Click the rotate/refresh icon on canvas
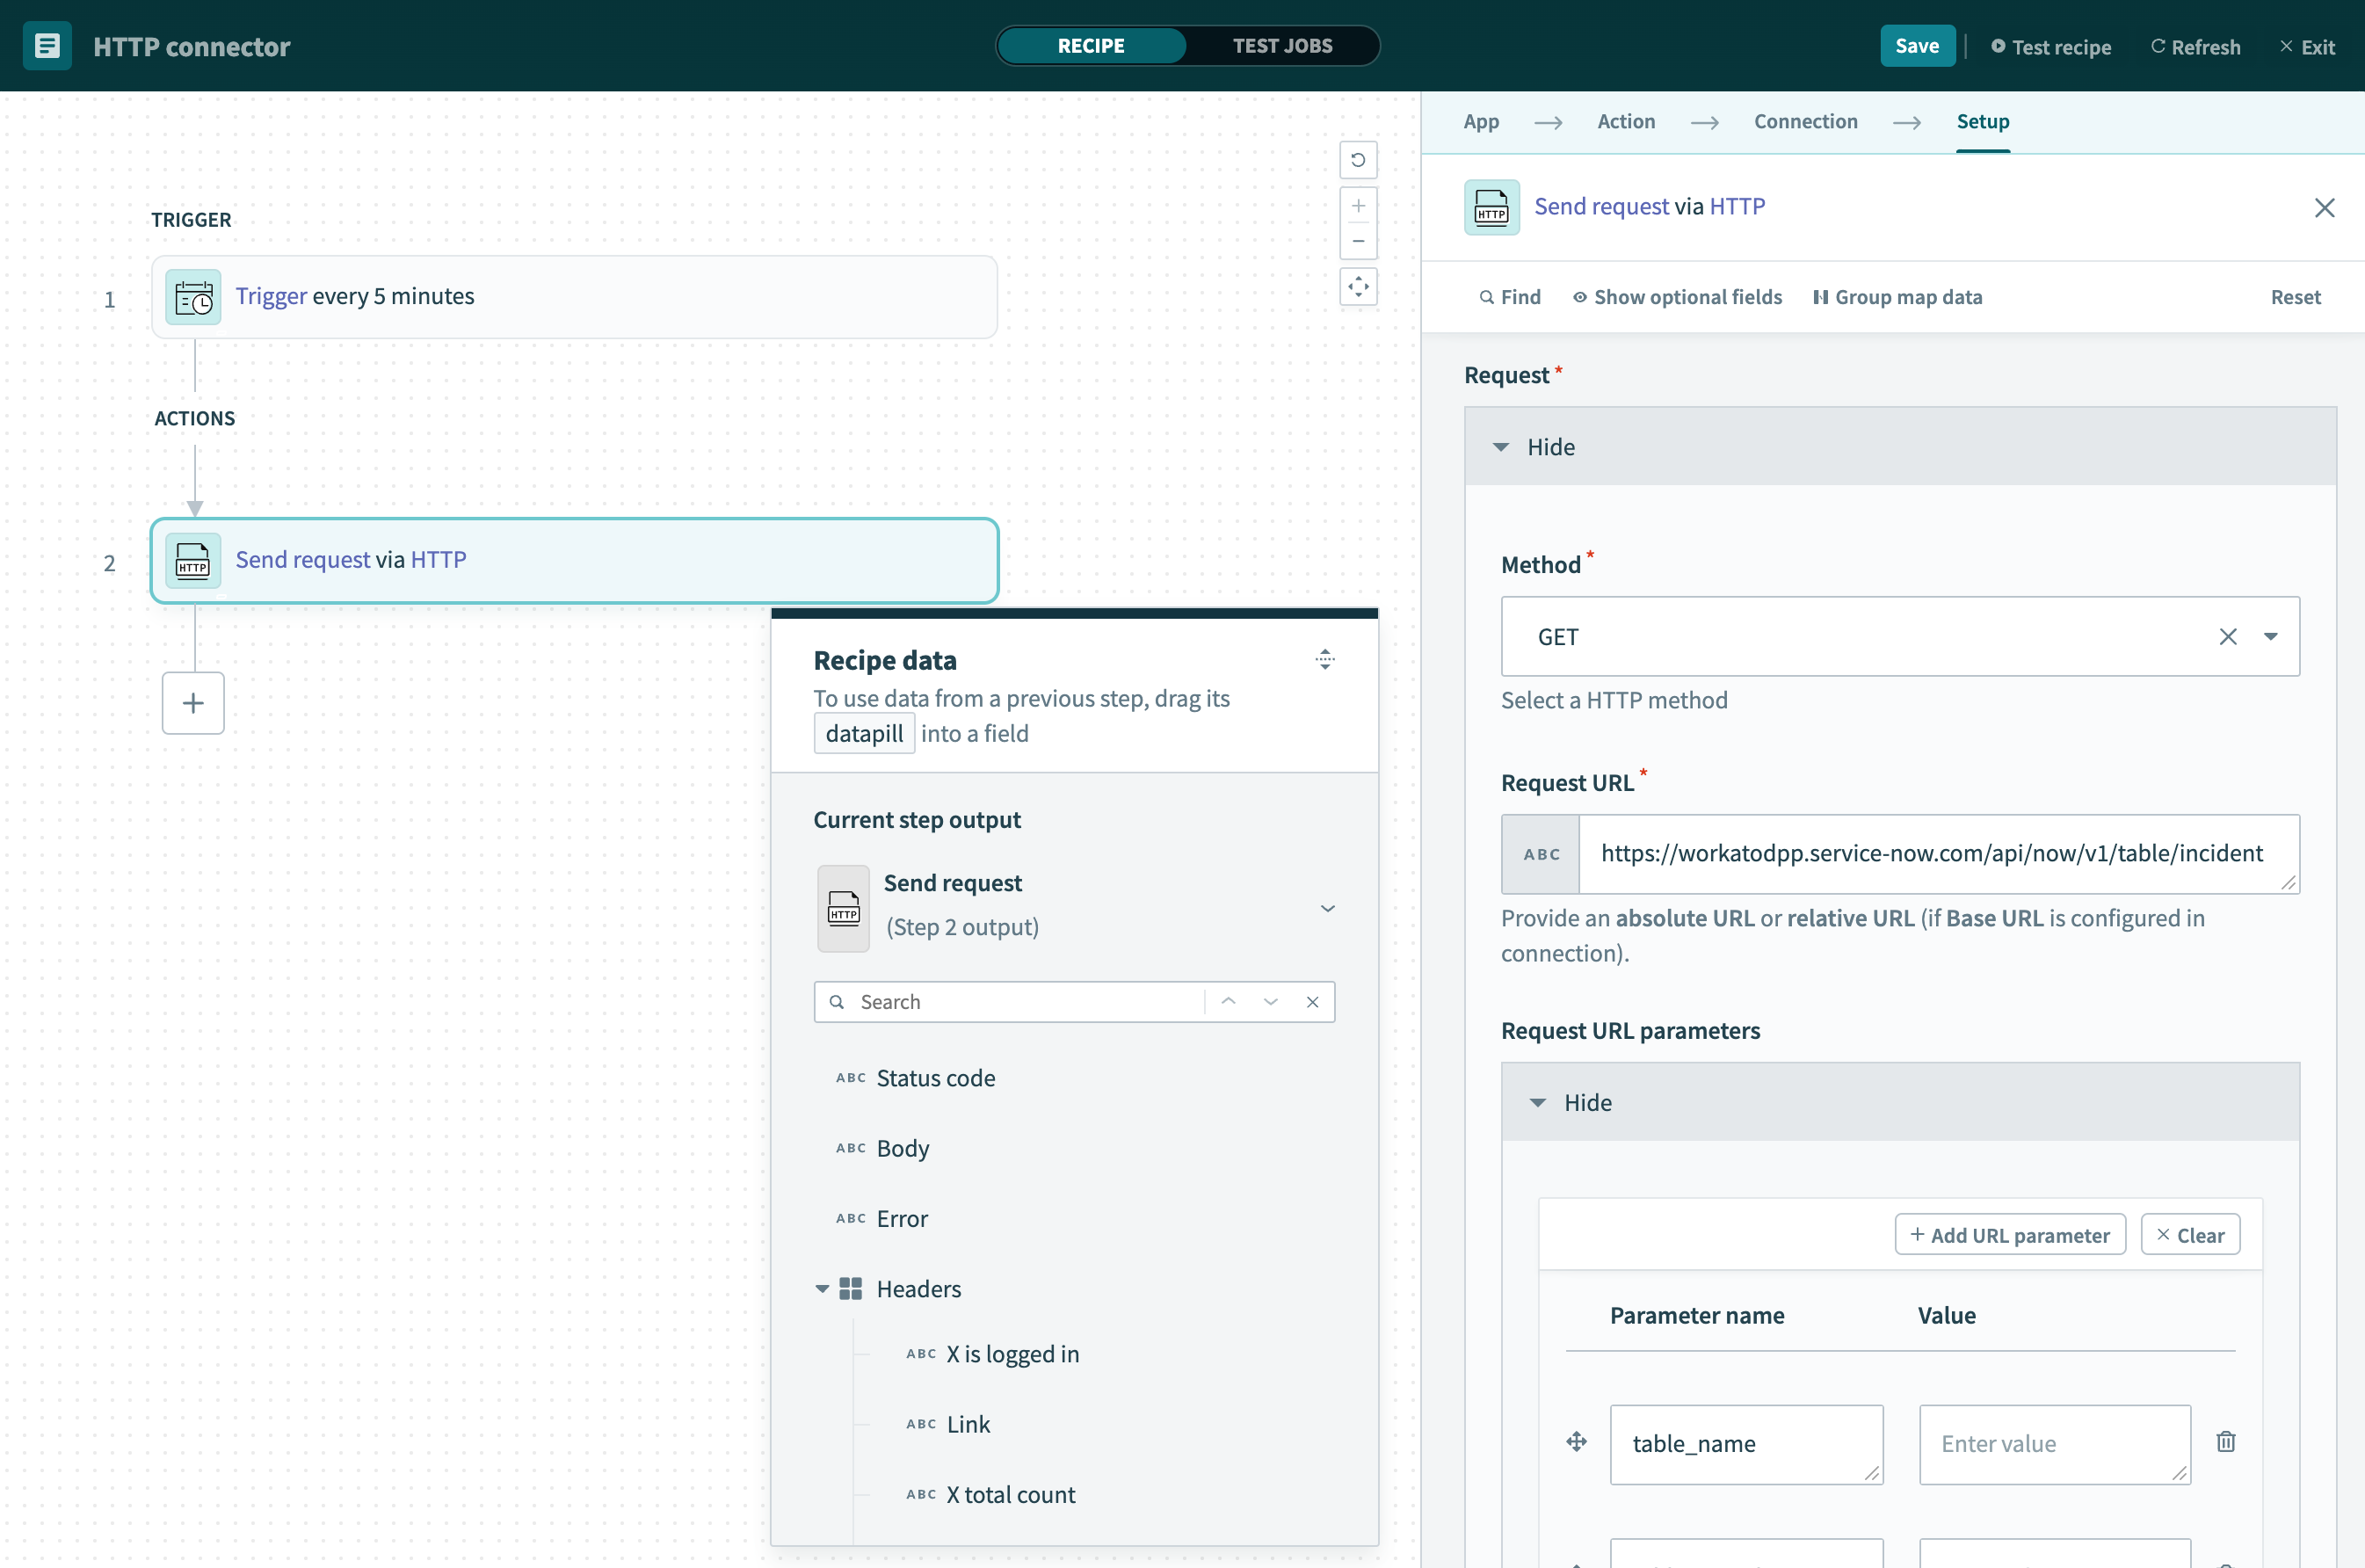The width and height of the screenshot is (2365, 1568). point(1360,161)
